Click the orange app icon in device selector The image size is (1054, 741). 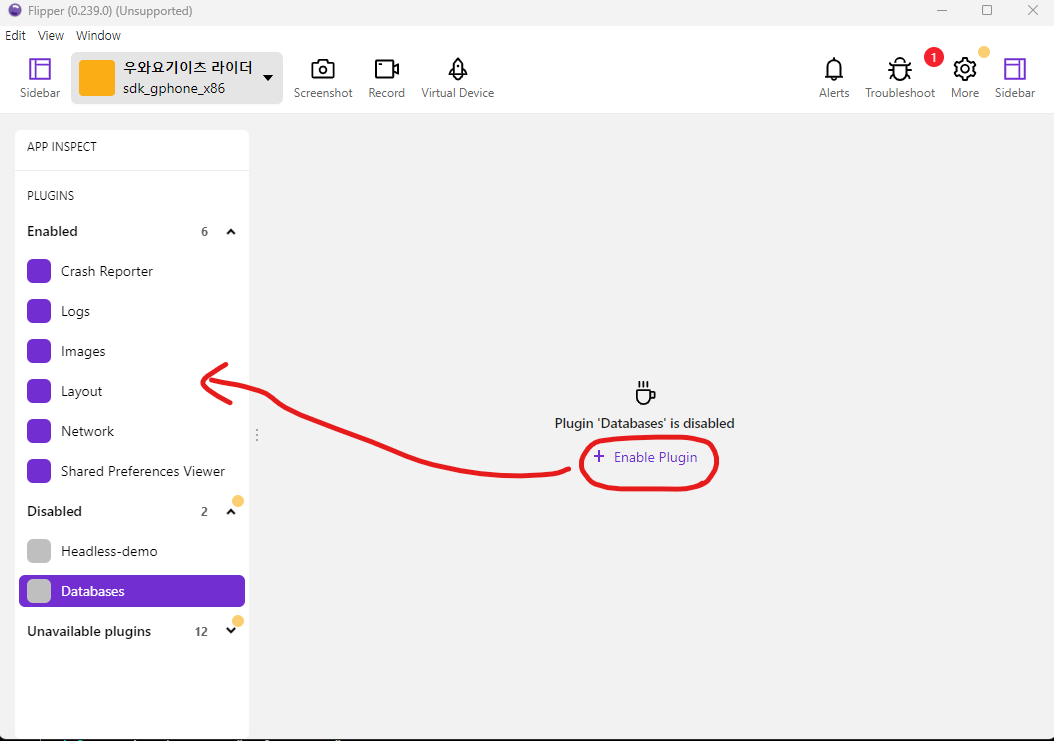coord(97,78)
